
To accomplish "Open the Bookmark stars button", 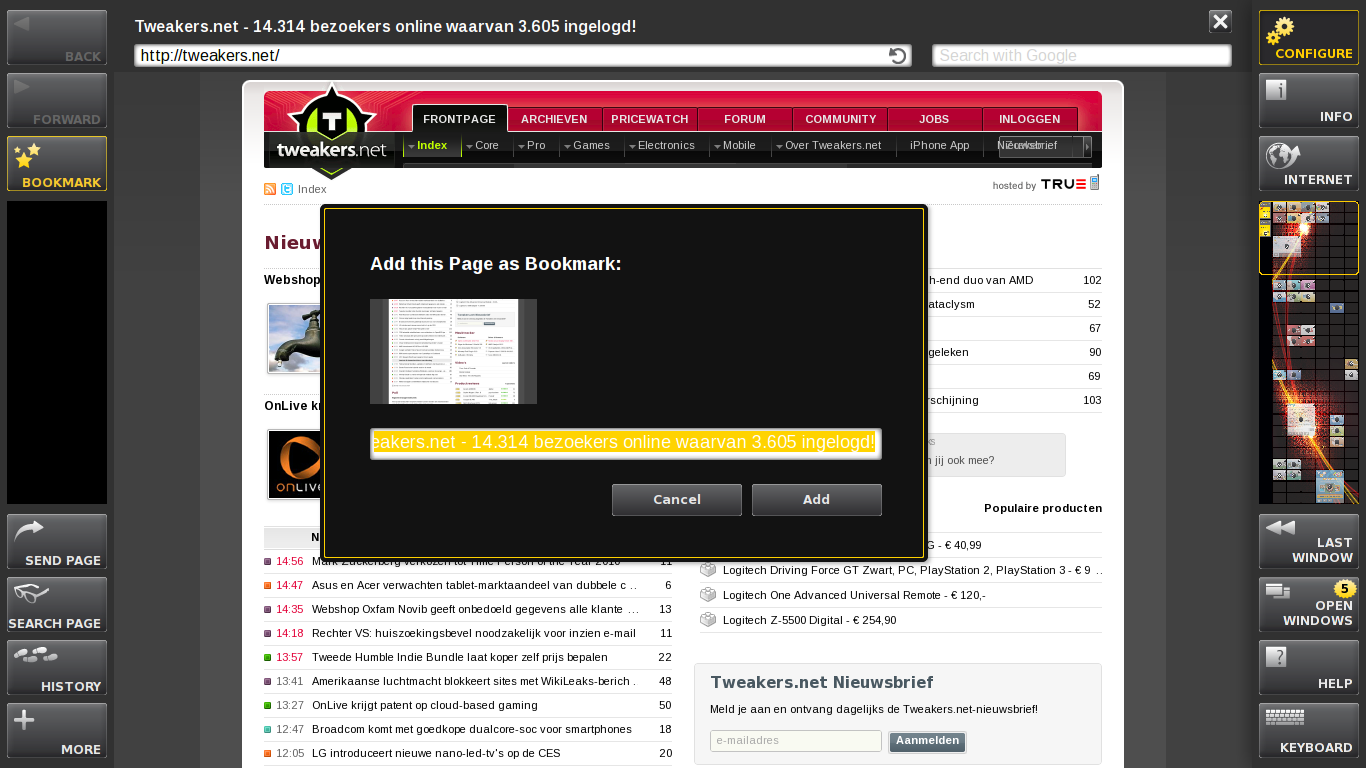I will coord(57,164).
